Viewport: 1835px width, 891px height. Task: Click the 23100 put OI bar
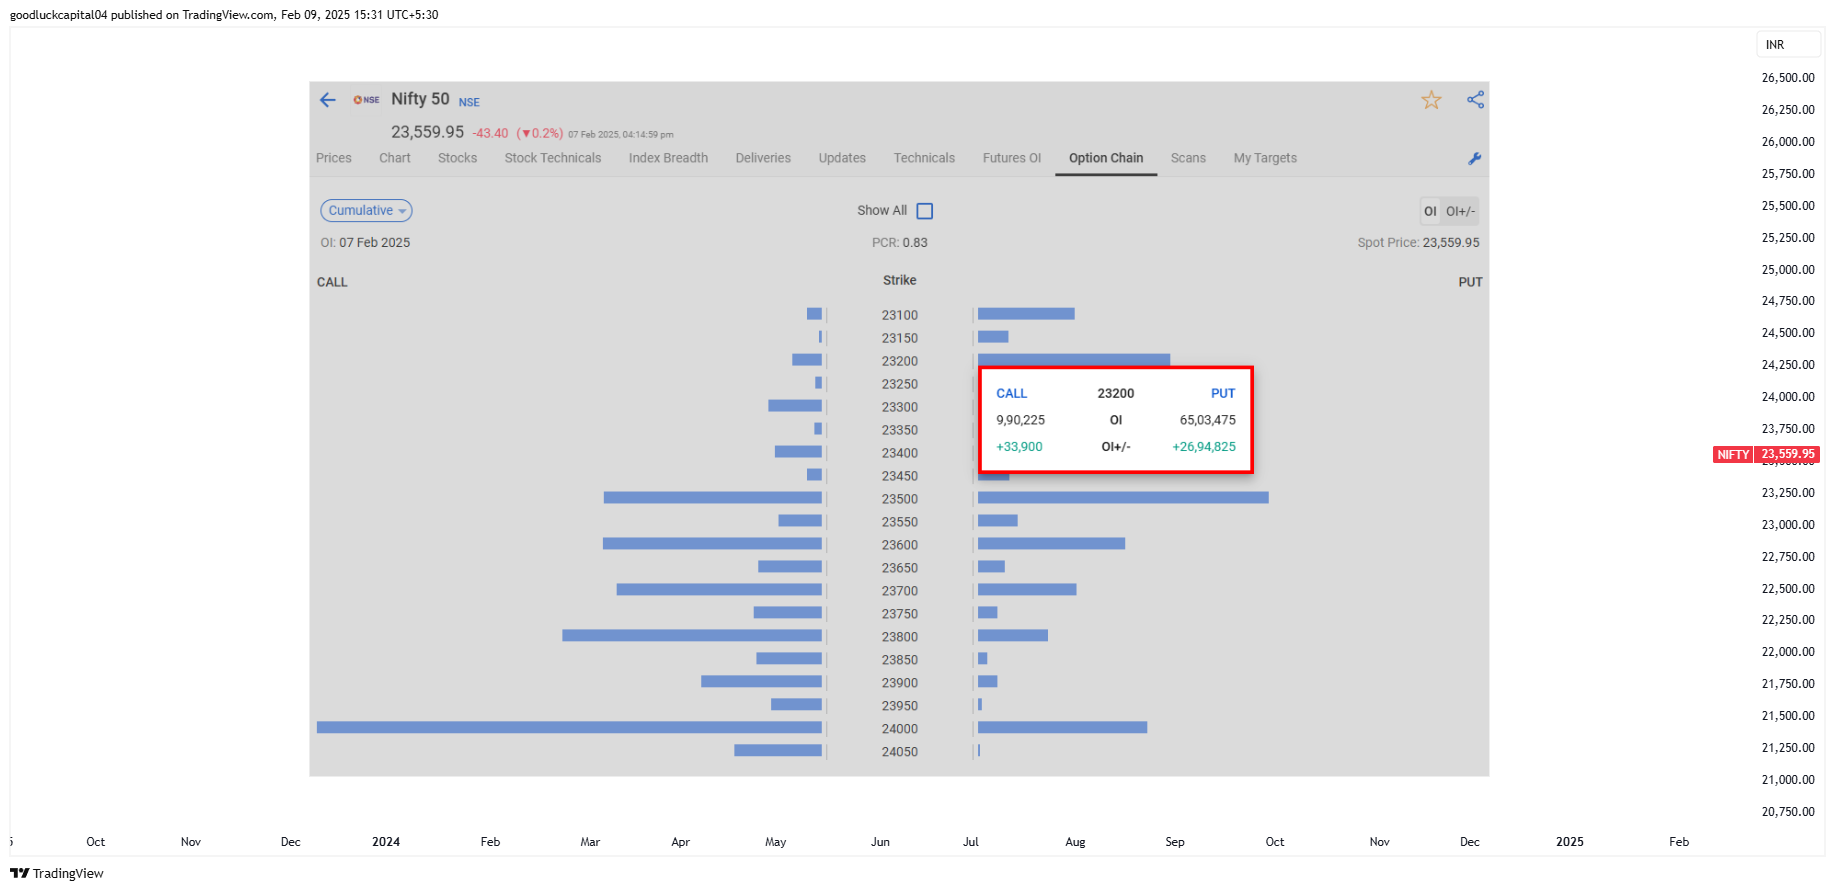[x=1026, y=314]
